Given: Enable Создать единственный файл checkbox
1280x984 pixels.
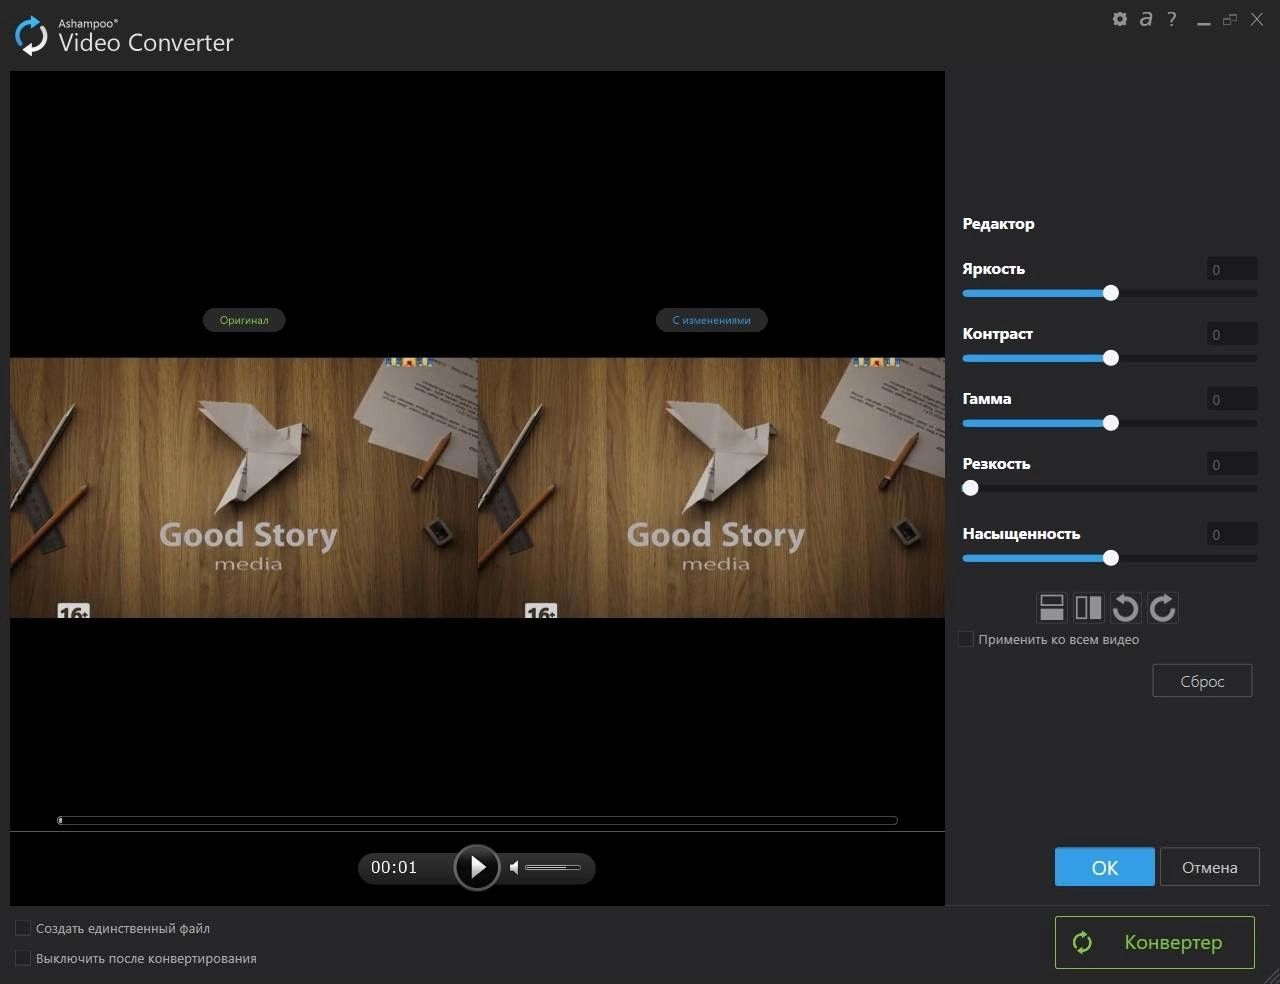Looking at the screenshot, I should [23, 928].
